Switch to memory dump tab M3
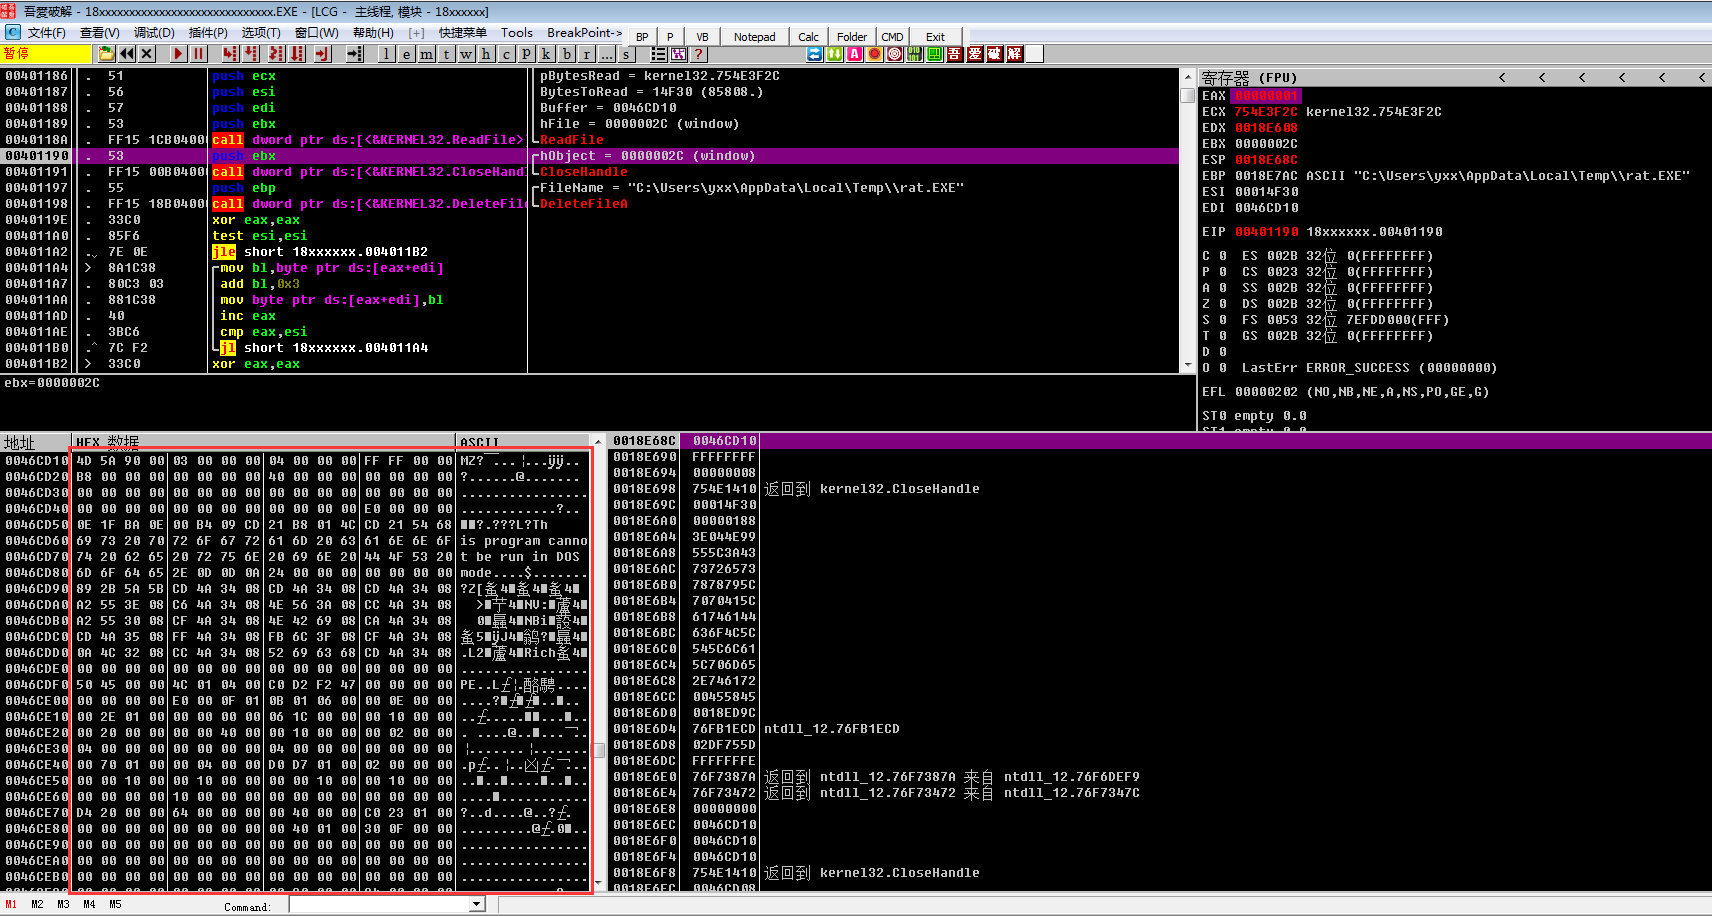 63,904
